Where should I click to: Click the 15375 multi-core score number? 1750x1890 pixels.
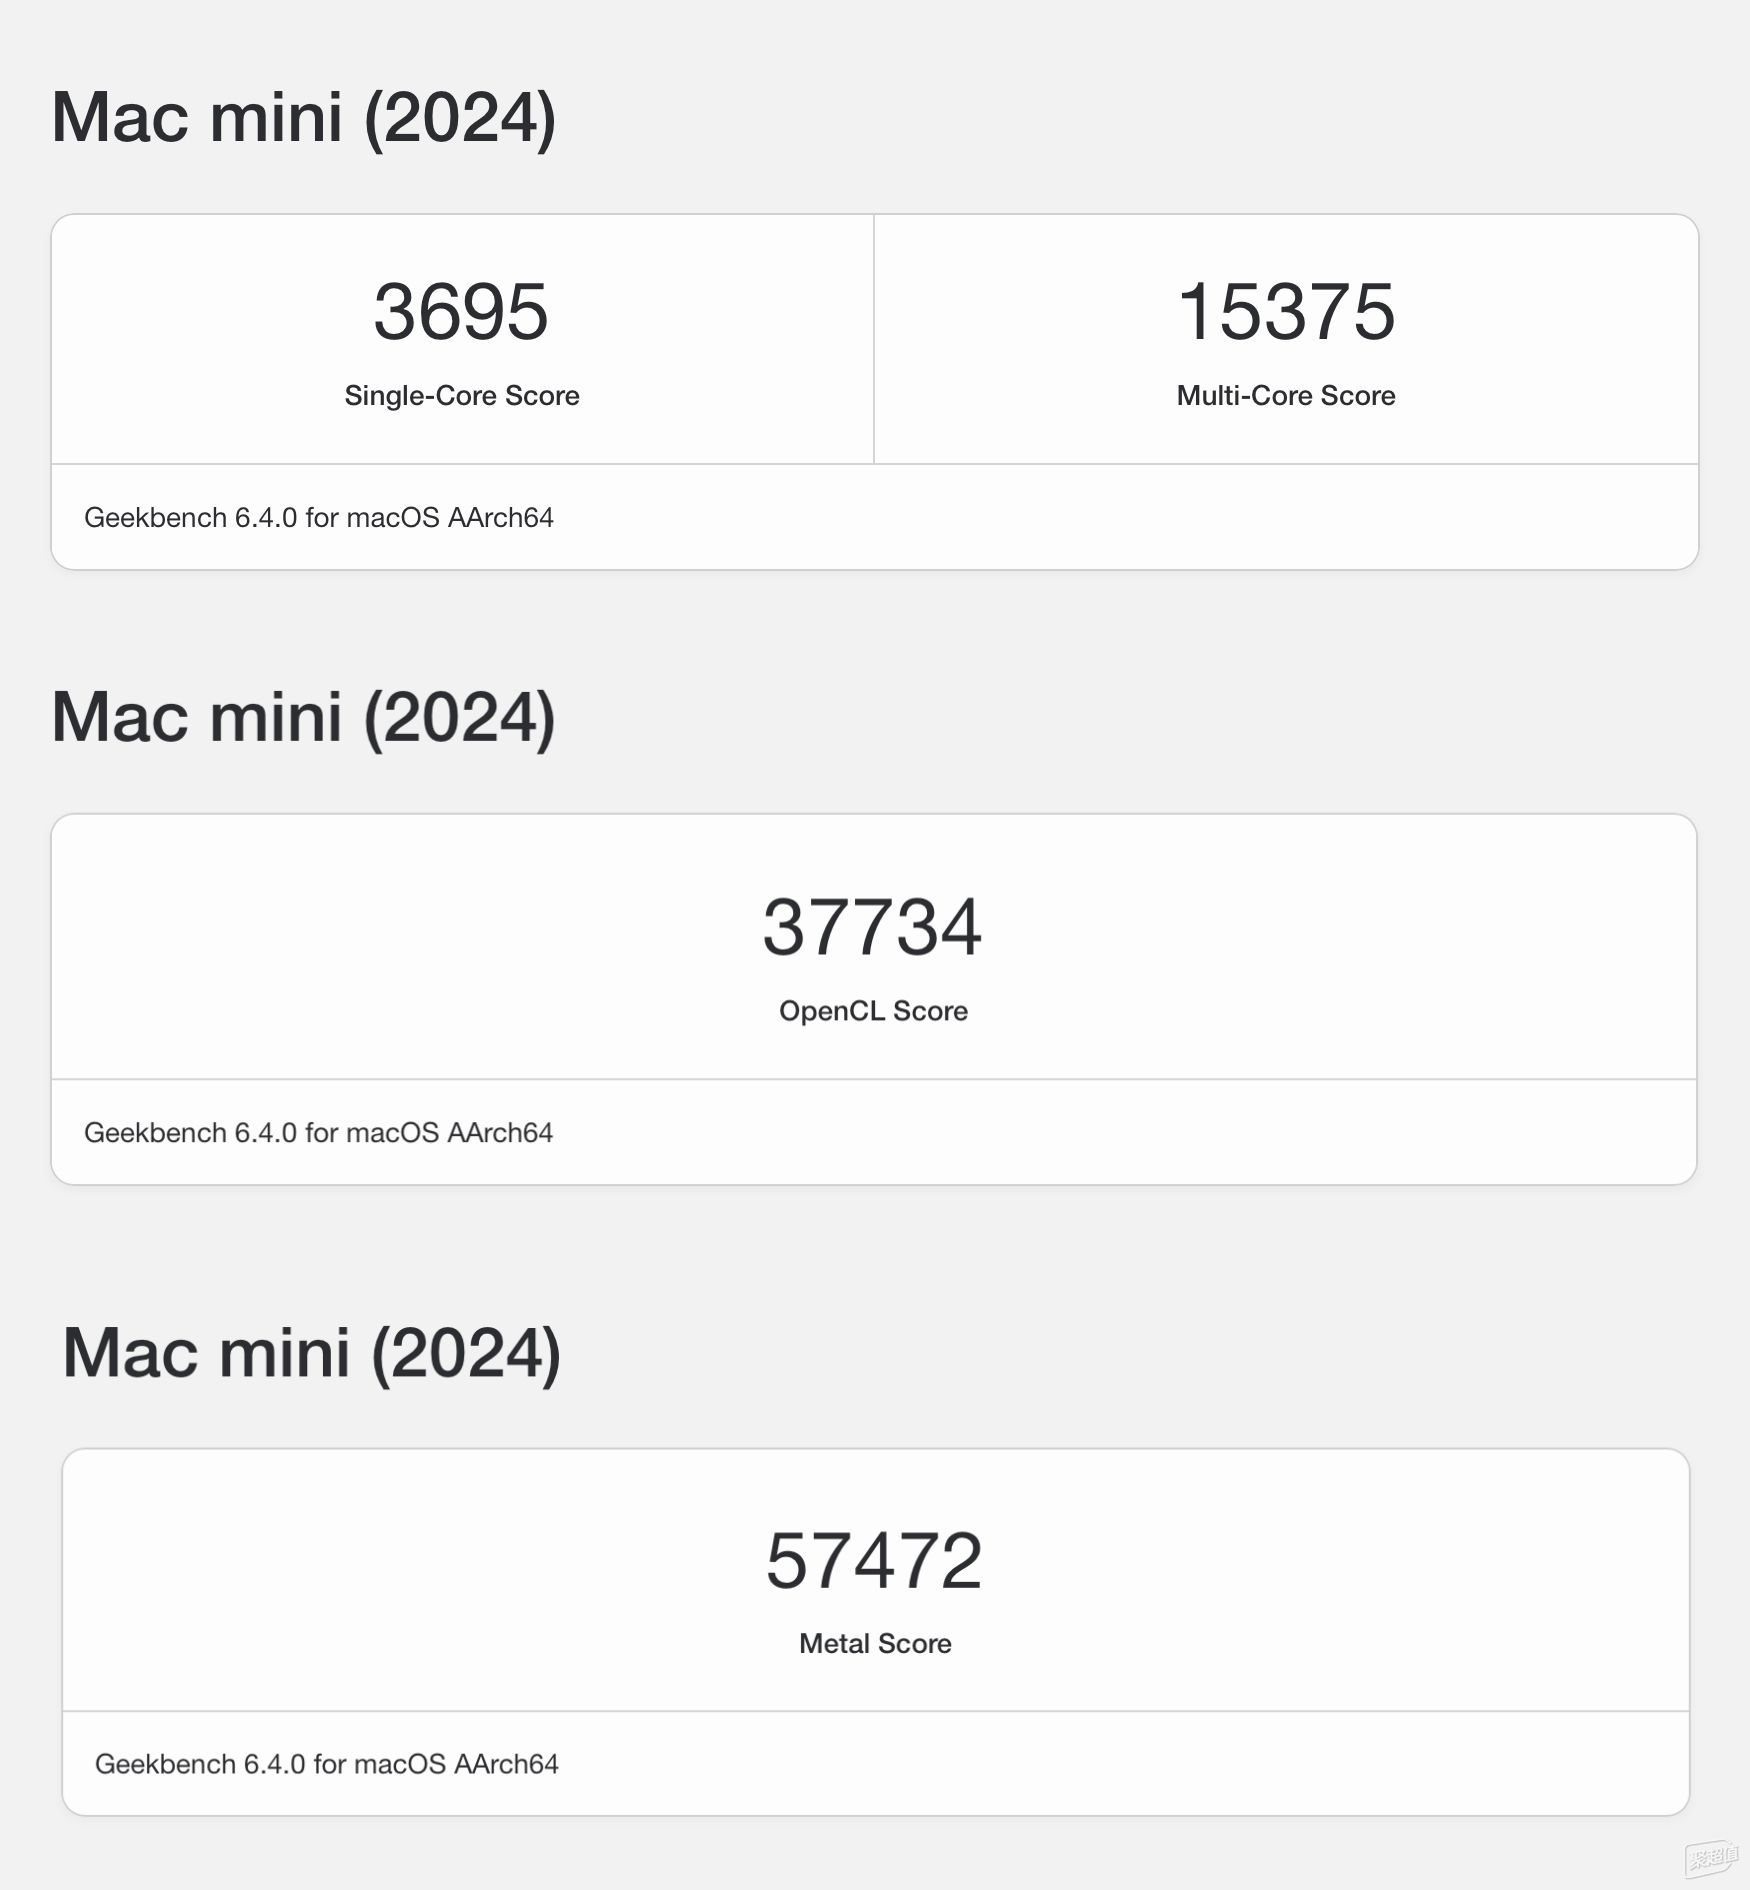[1286, 312]
